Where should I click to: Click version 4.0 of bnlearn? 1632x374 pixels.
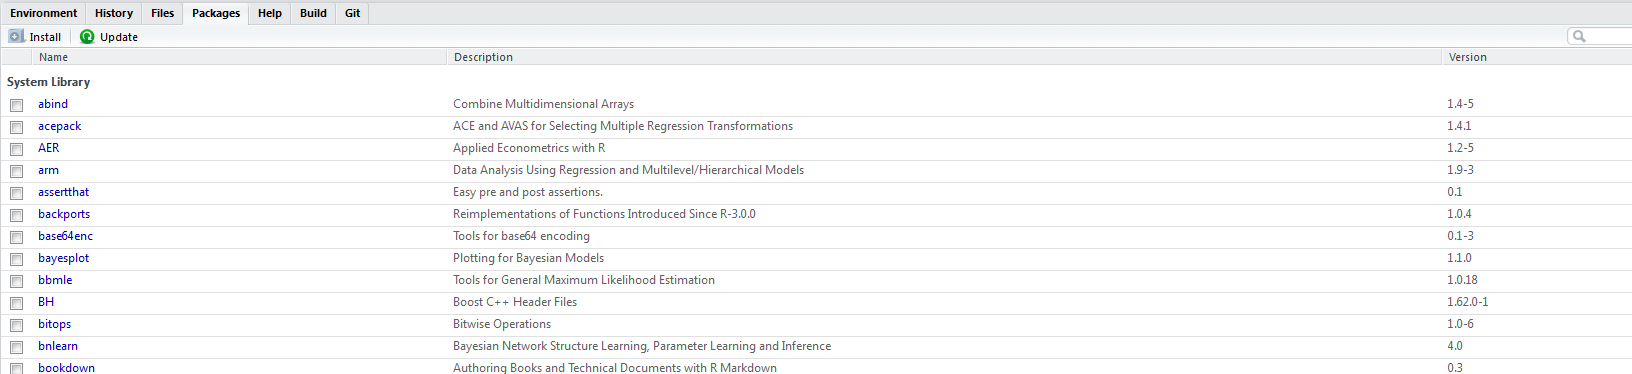point(1455,346)
